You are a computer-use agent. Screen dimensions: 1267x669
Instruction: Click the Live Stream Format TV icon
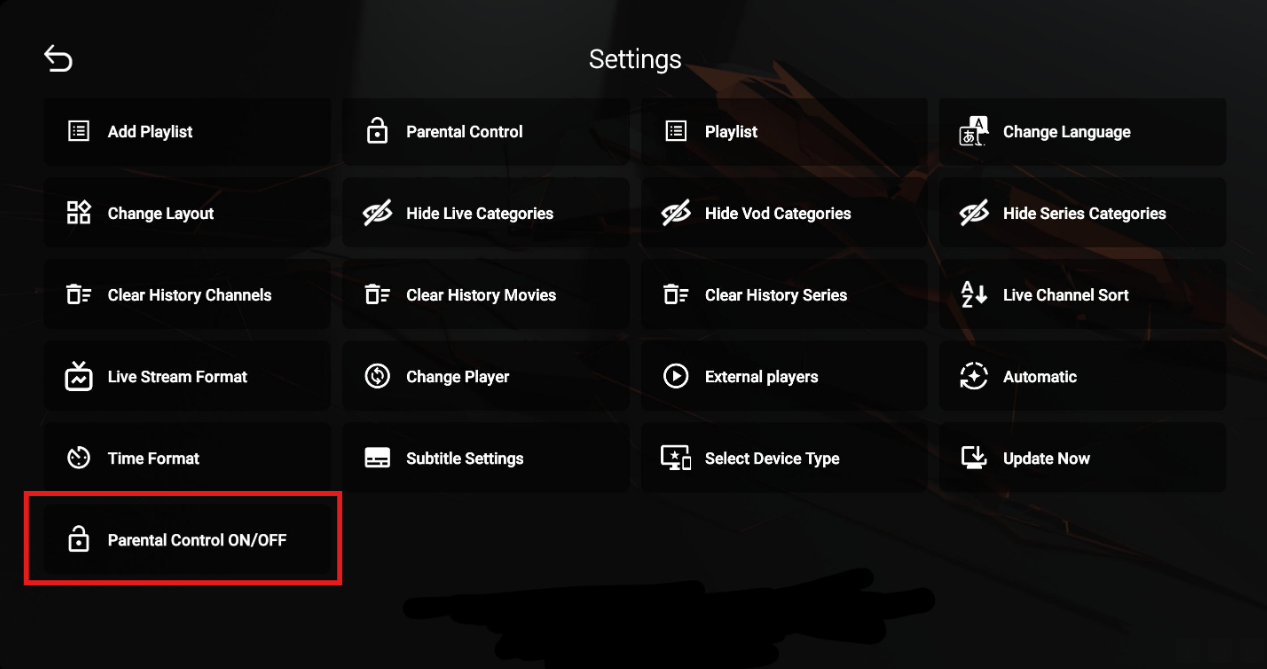pos(79,377)
